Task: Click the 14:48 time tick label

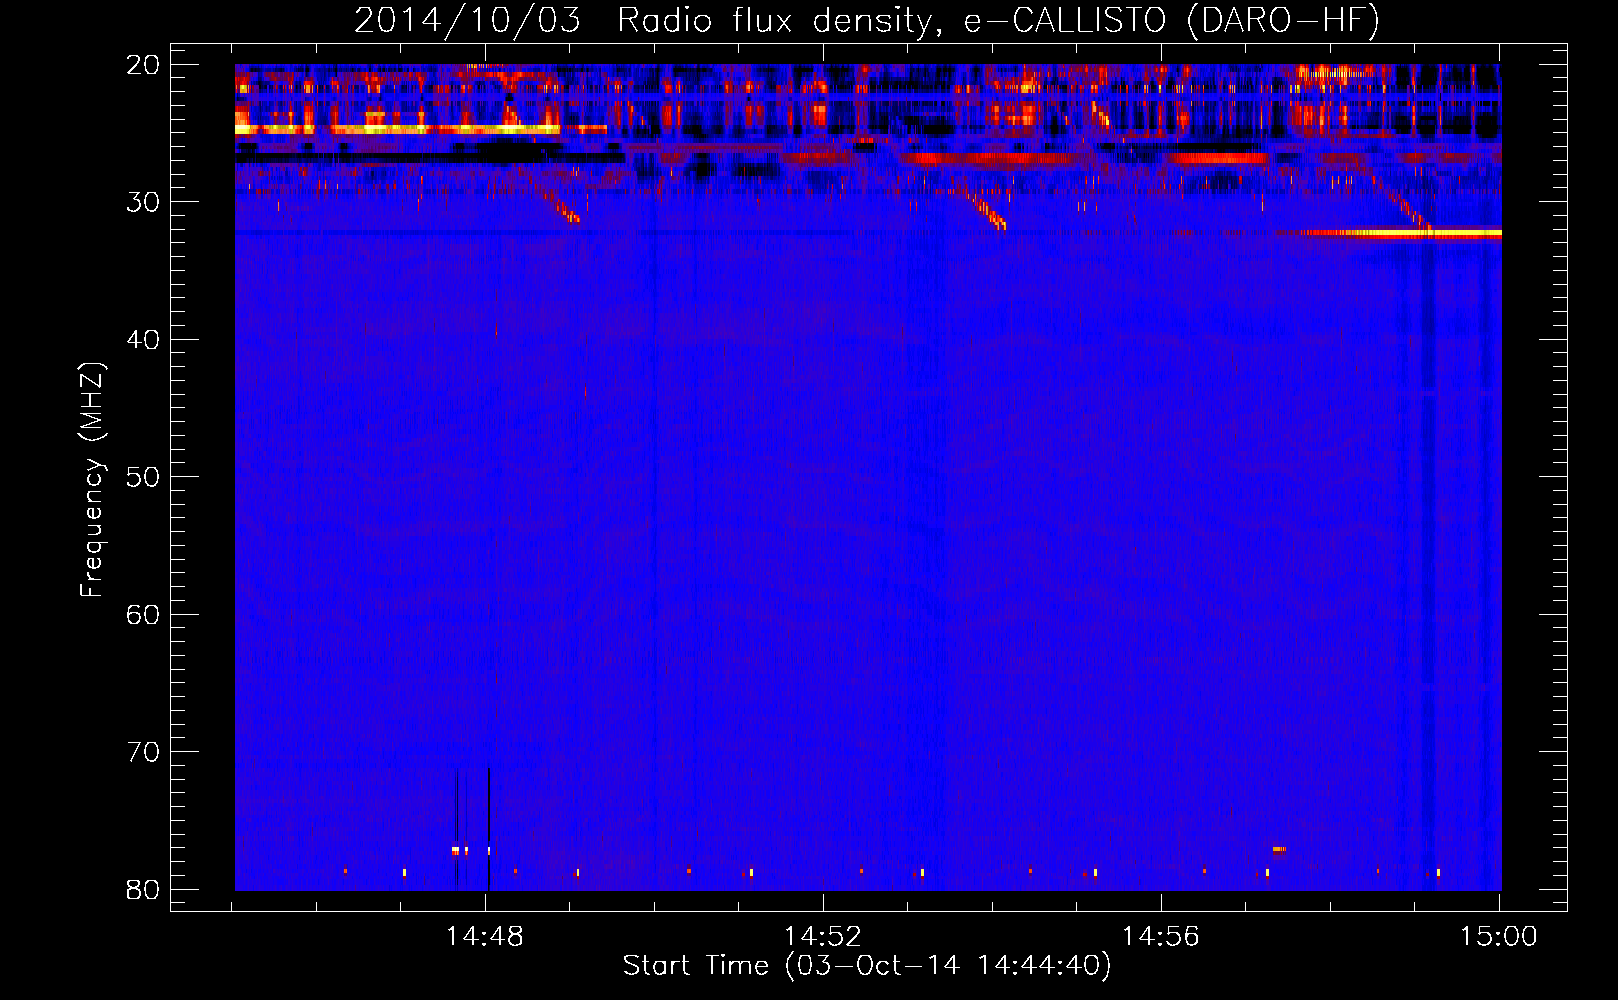Action: coord(485,937)
